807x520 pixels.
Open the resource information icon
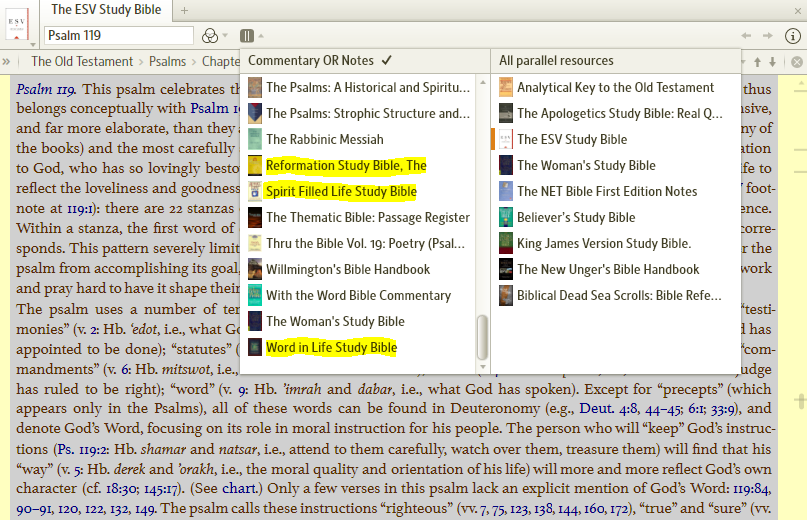[793, 36]
